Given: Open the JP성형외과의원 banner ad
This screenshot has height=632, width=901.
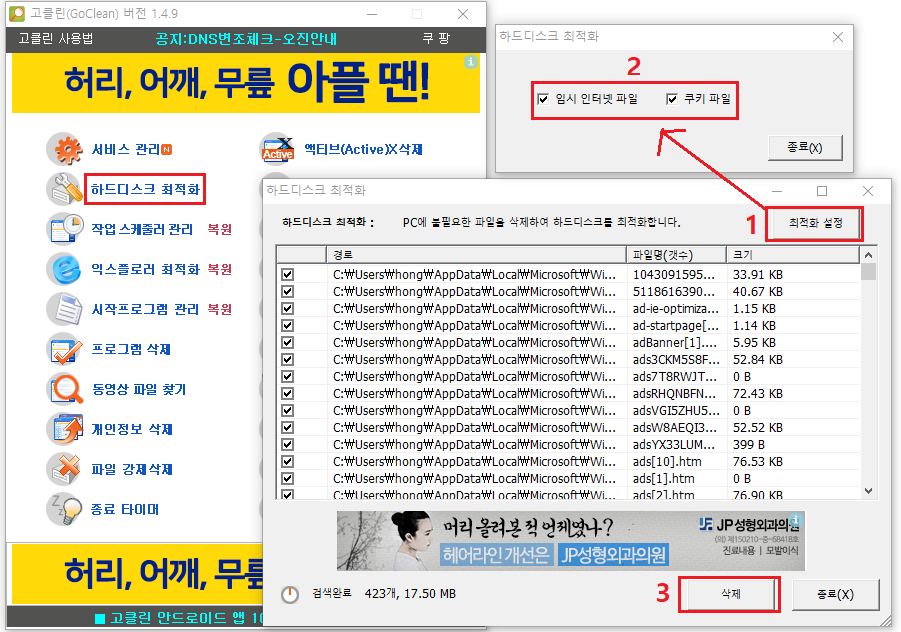Looking at the screenshot, I should [571, 541].
